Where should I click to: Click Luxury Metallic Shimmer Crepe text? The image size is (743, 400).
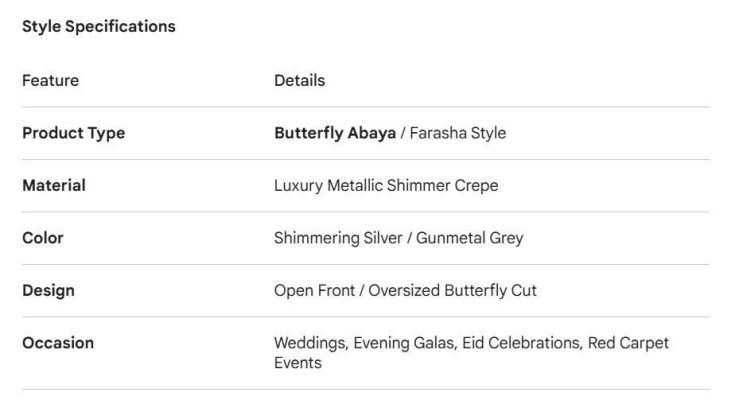[x=385, y=185]
